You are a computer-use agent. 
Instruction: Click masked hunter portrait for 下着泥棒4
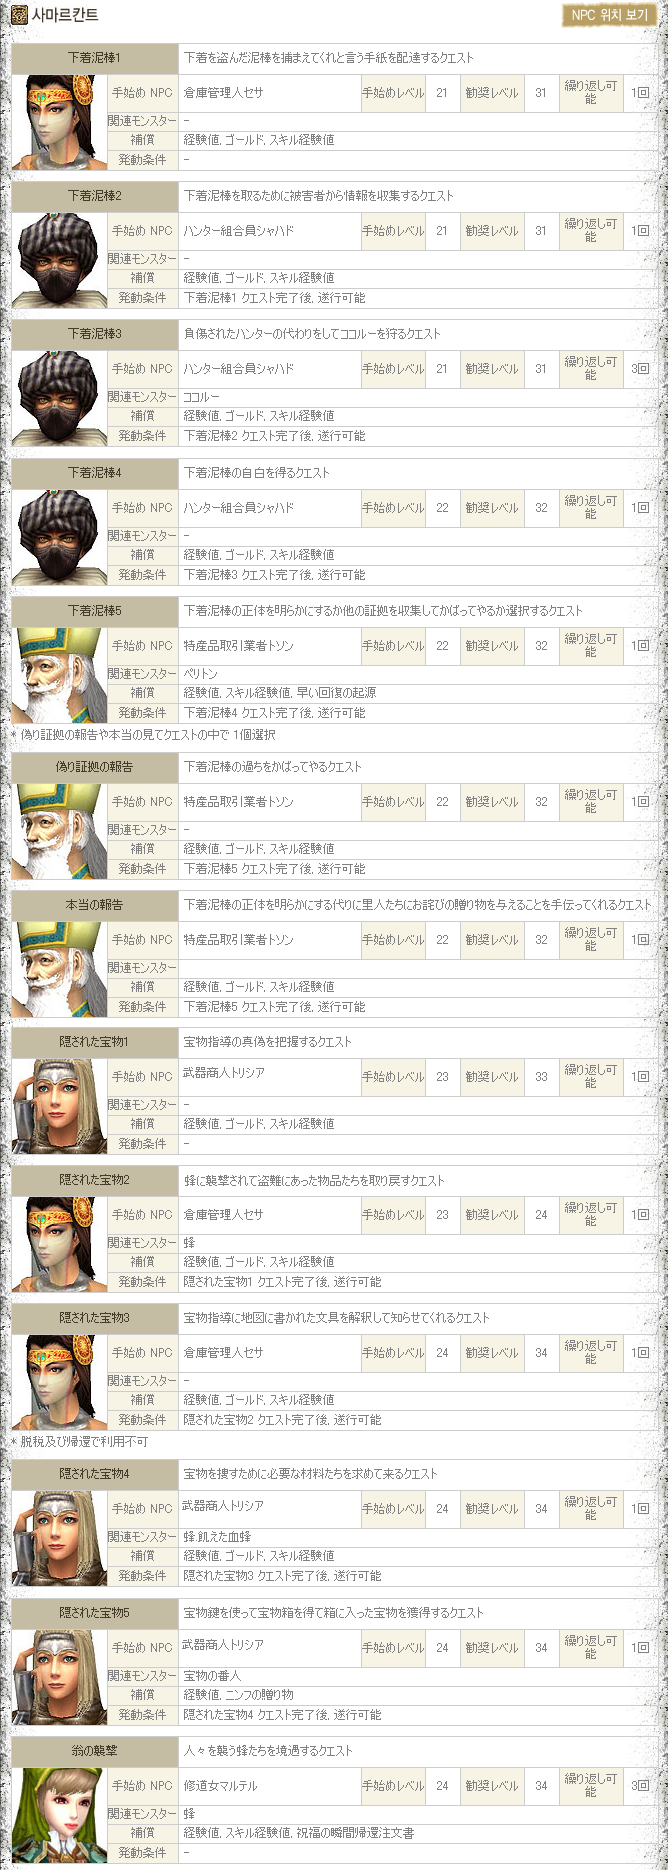[59, 536]
